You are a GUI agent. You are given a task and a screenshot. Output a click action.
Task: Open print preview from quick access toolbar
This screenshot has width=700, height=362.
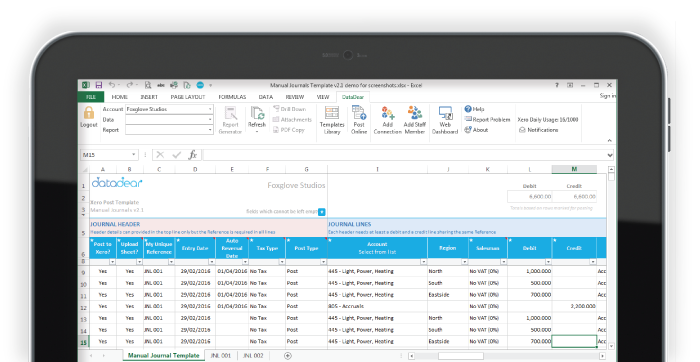148,85
